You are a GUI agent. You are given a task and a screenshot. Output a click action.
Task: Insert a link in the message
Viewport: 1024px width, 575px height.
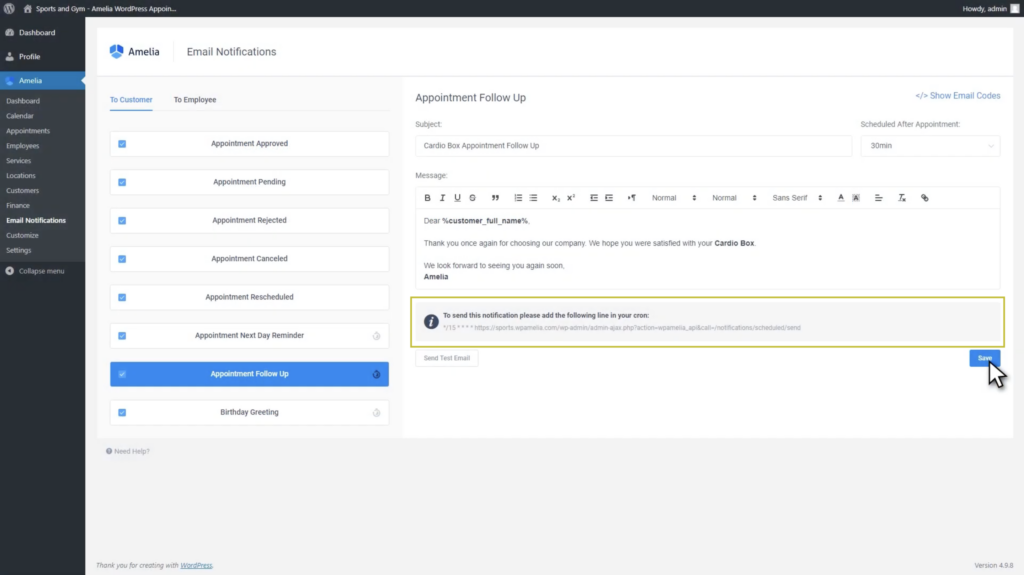[x=925, y=198]
